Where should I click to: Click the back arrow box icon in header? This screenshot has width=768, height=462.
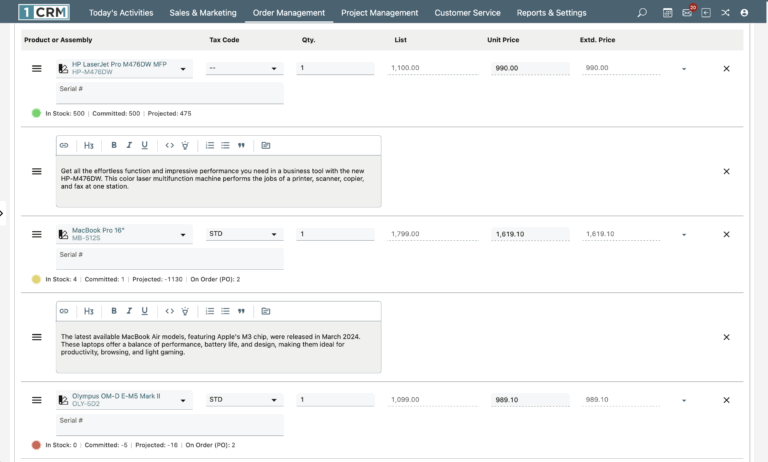[x=706, y=13]
